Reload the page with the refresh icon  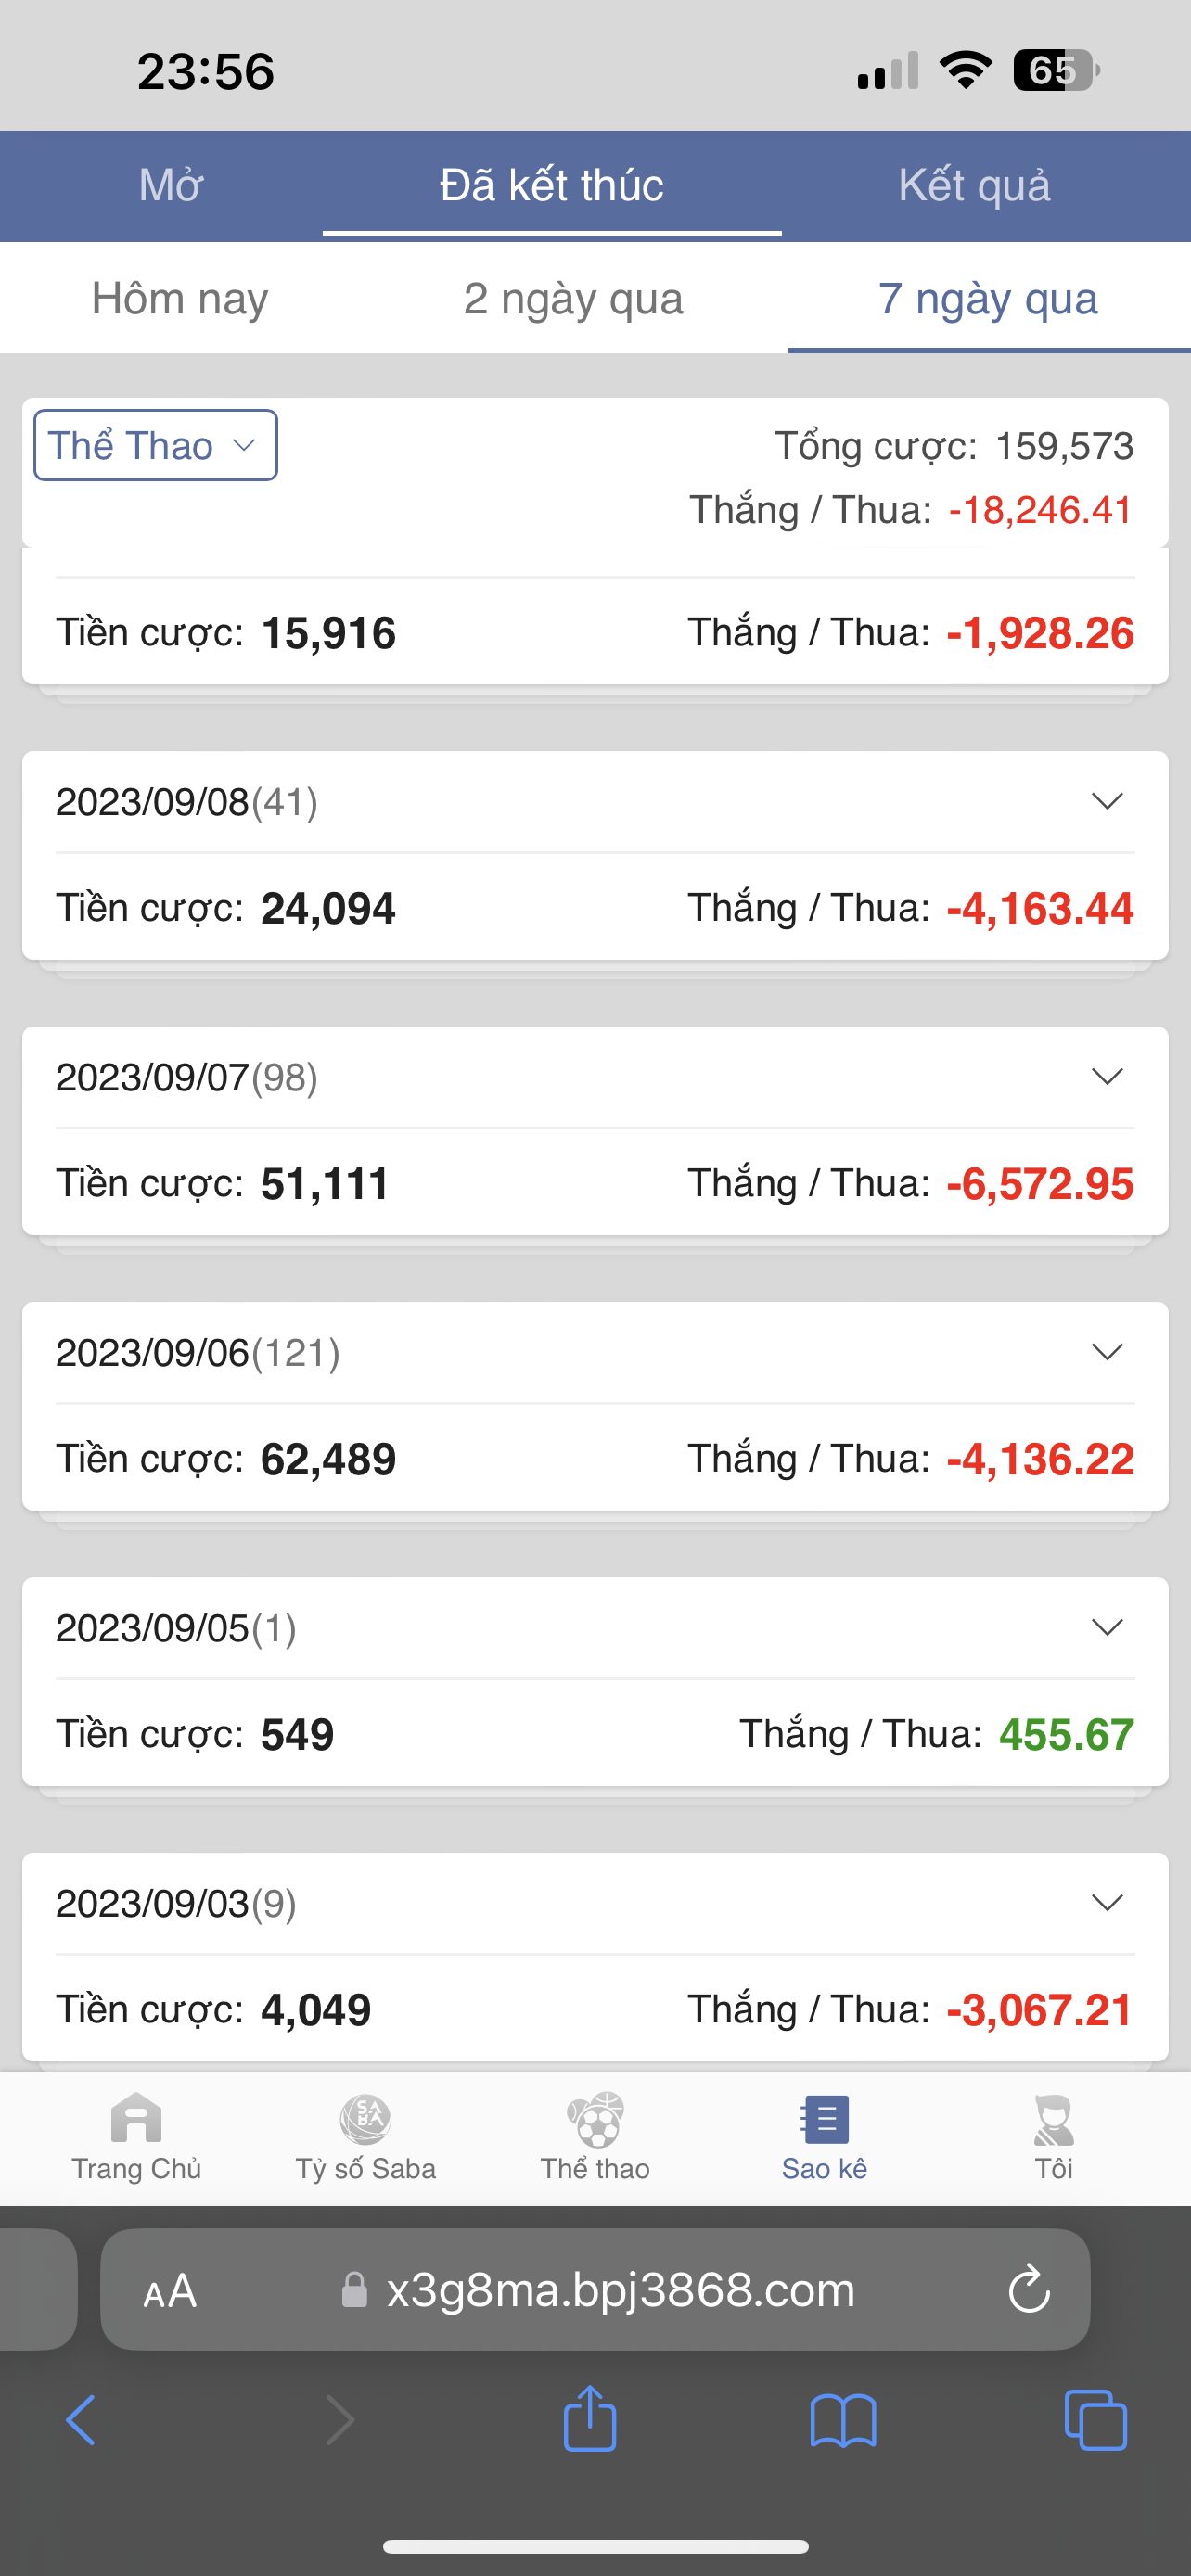pos(1029,2290)
